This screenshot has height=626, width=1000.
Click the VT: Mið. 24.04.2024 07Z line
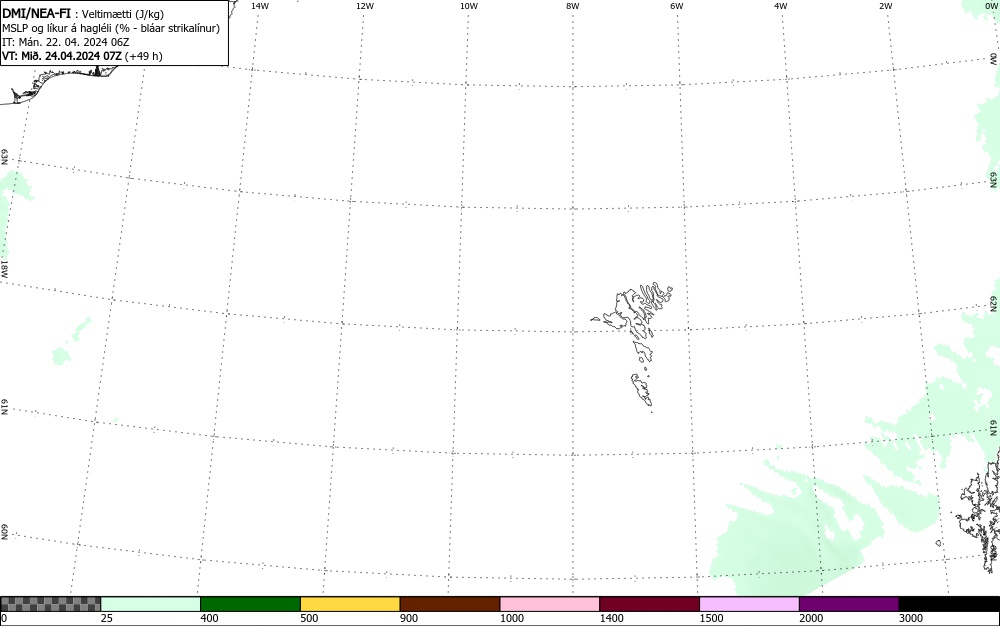point(82,56)
